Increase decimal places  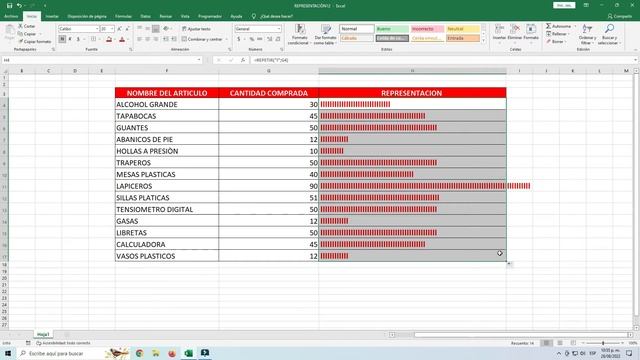coord(270,39)
